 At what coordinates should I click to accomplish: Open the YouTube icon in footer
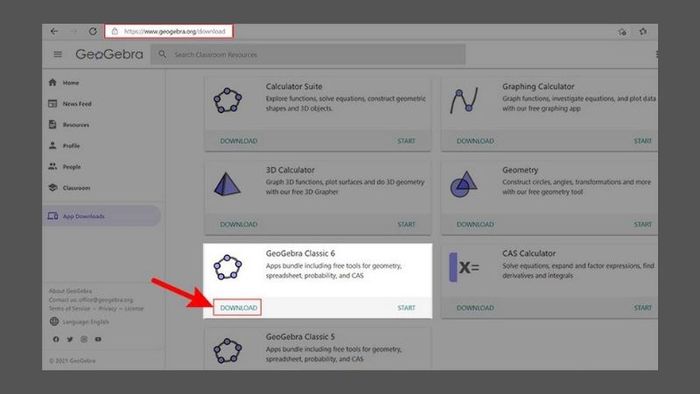(98, 339)
